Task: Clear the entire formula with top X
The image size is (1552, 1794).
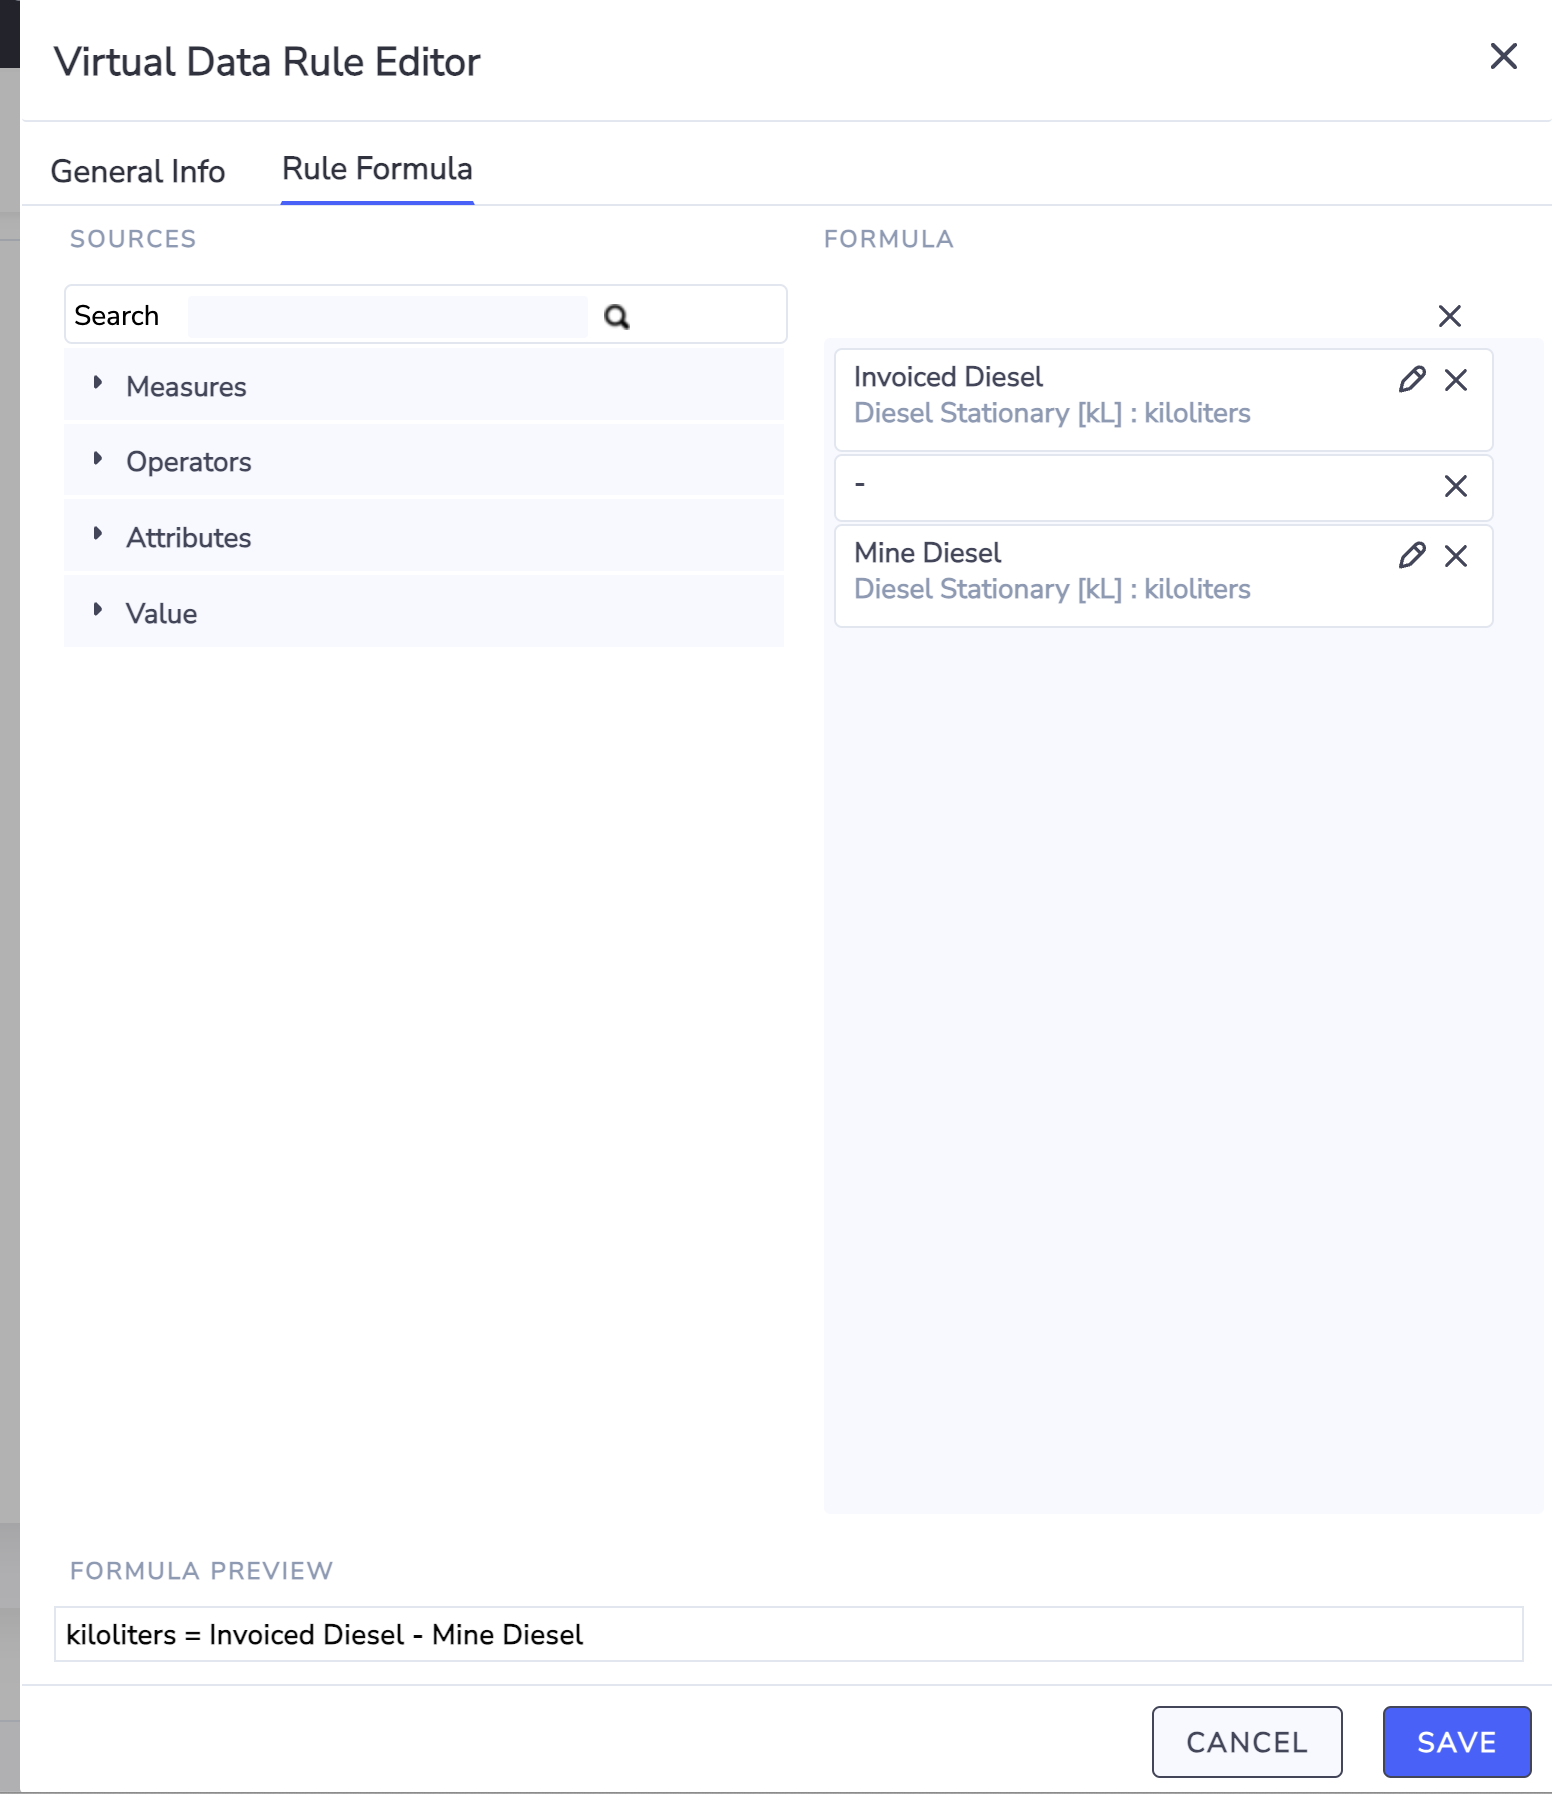Action: (x=1449, y=316)
